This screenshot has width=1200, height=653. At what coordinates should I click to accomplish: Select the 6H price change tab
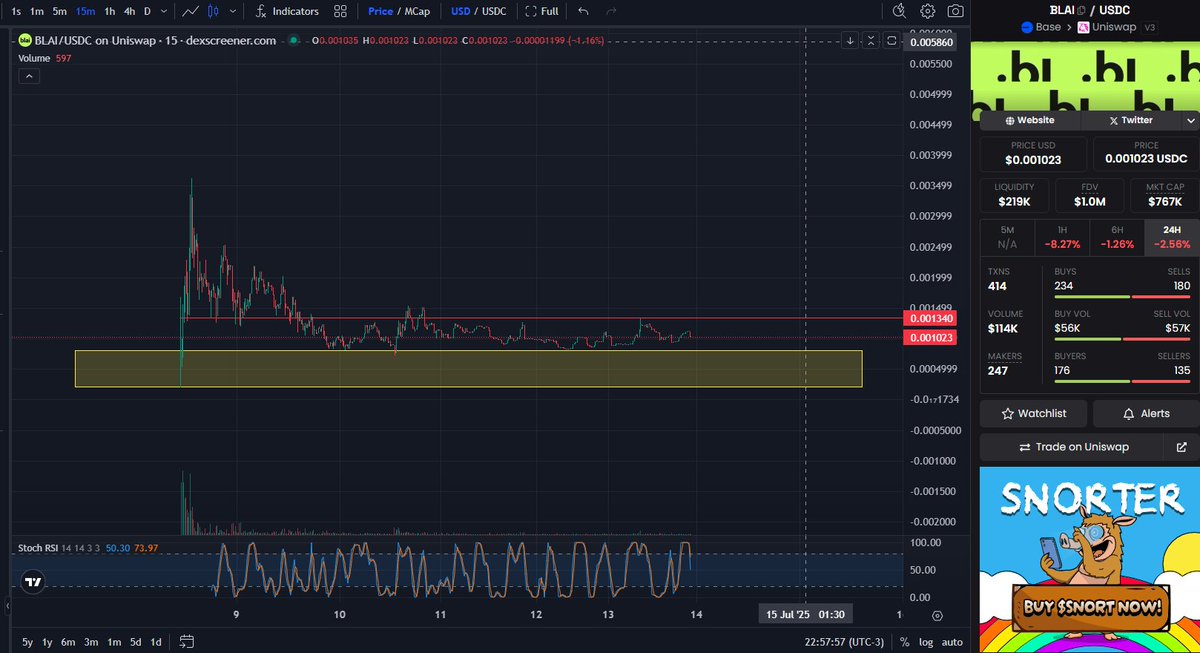pos(1115,236)
